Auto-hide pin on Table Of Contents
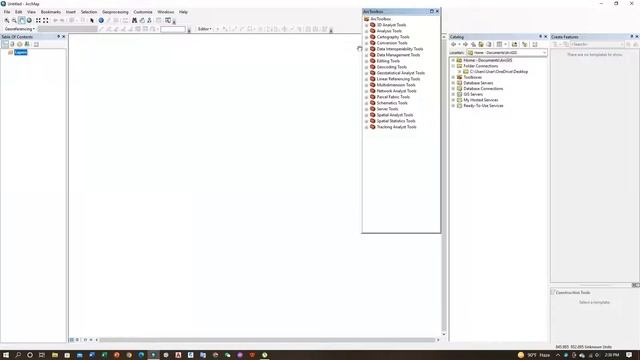640x360 pixels. click(58, 37)
